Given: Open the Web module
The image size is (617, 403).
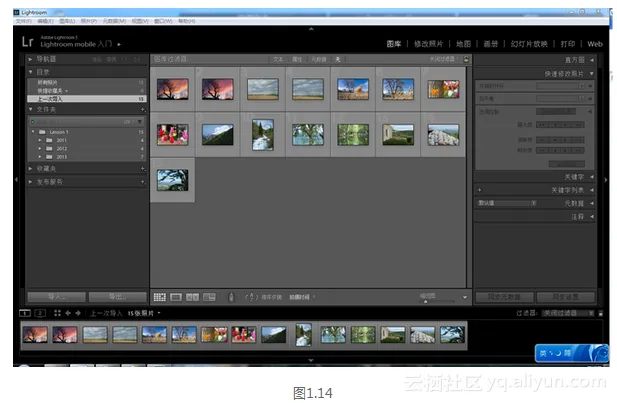Looking at the screenshot, I should (595, 44).
